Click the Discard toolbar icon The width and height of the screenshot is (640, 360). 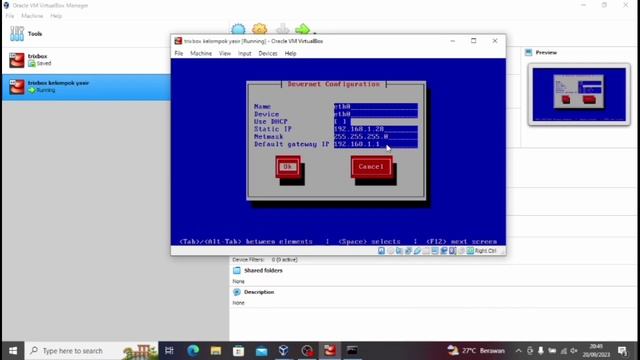[x=282, y=29]
